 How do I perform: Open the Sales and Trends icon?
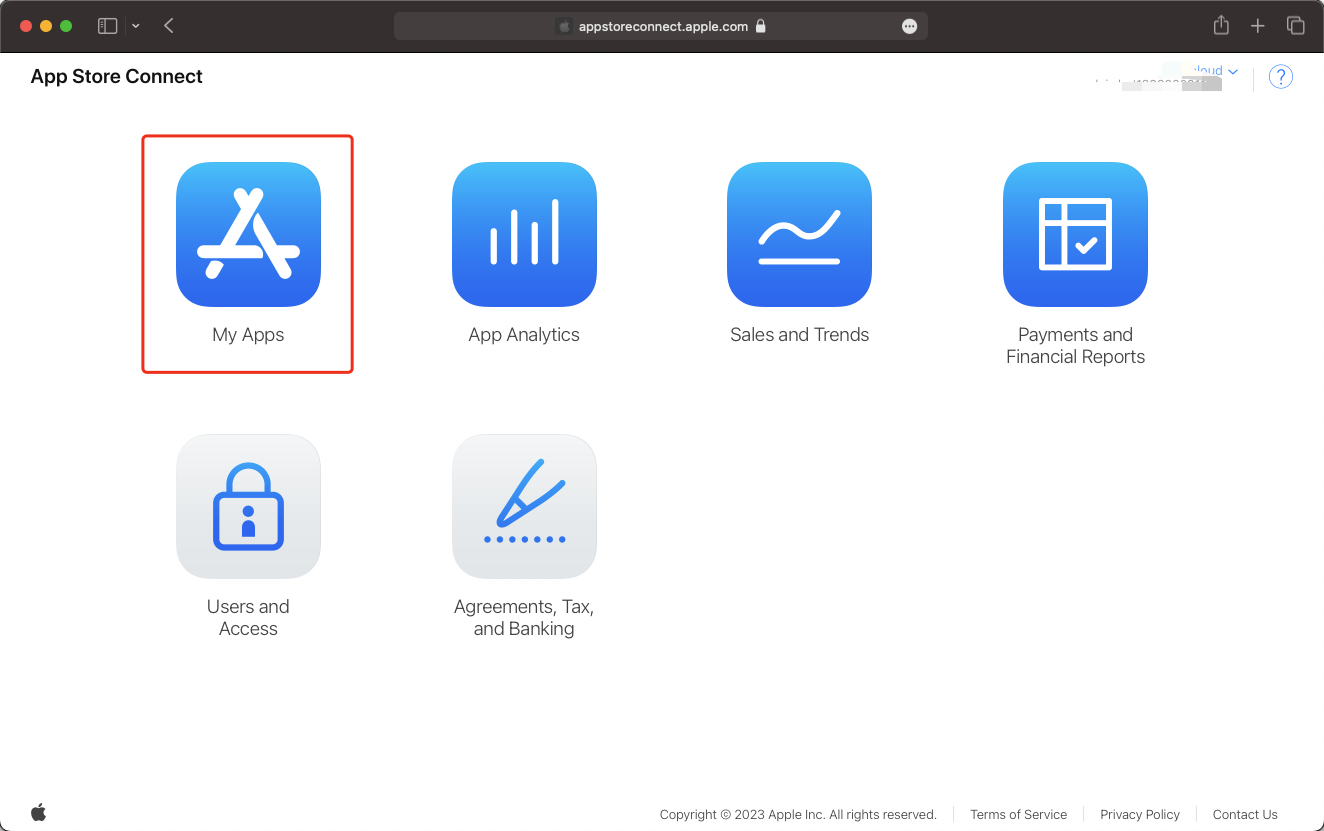tap(799, 234)
